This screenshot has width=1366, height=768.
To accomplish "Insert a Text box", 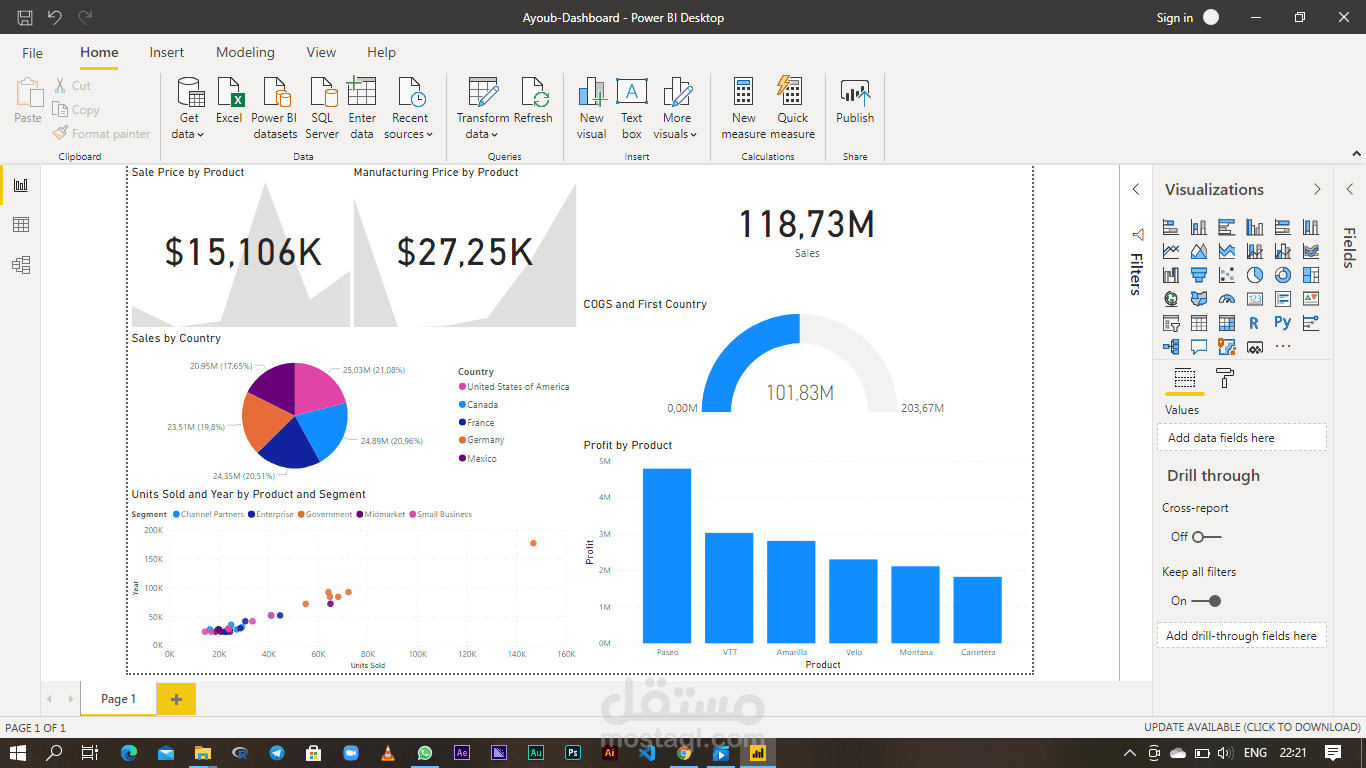I will tap(631, 109).
